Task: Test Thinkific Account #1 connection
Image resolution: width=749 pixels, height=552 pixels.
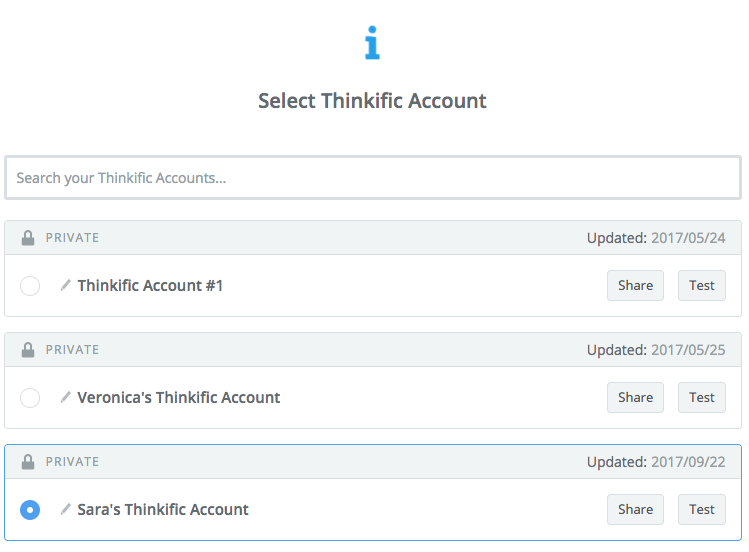Action: pyautogui.click(x=702, y=286)
